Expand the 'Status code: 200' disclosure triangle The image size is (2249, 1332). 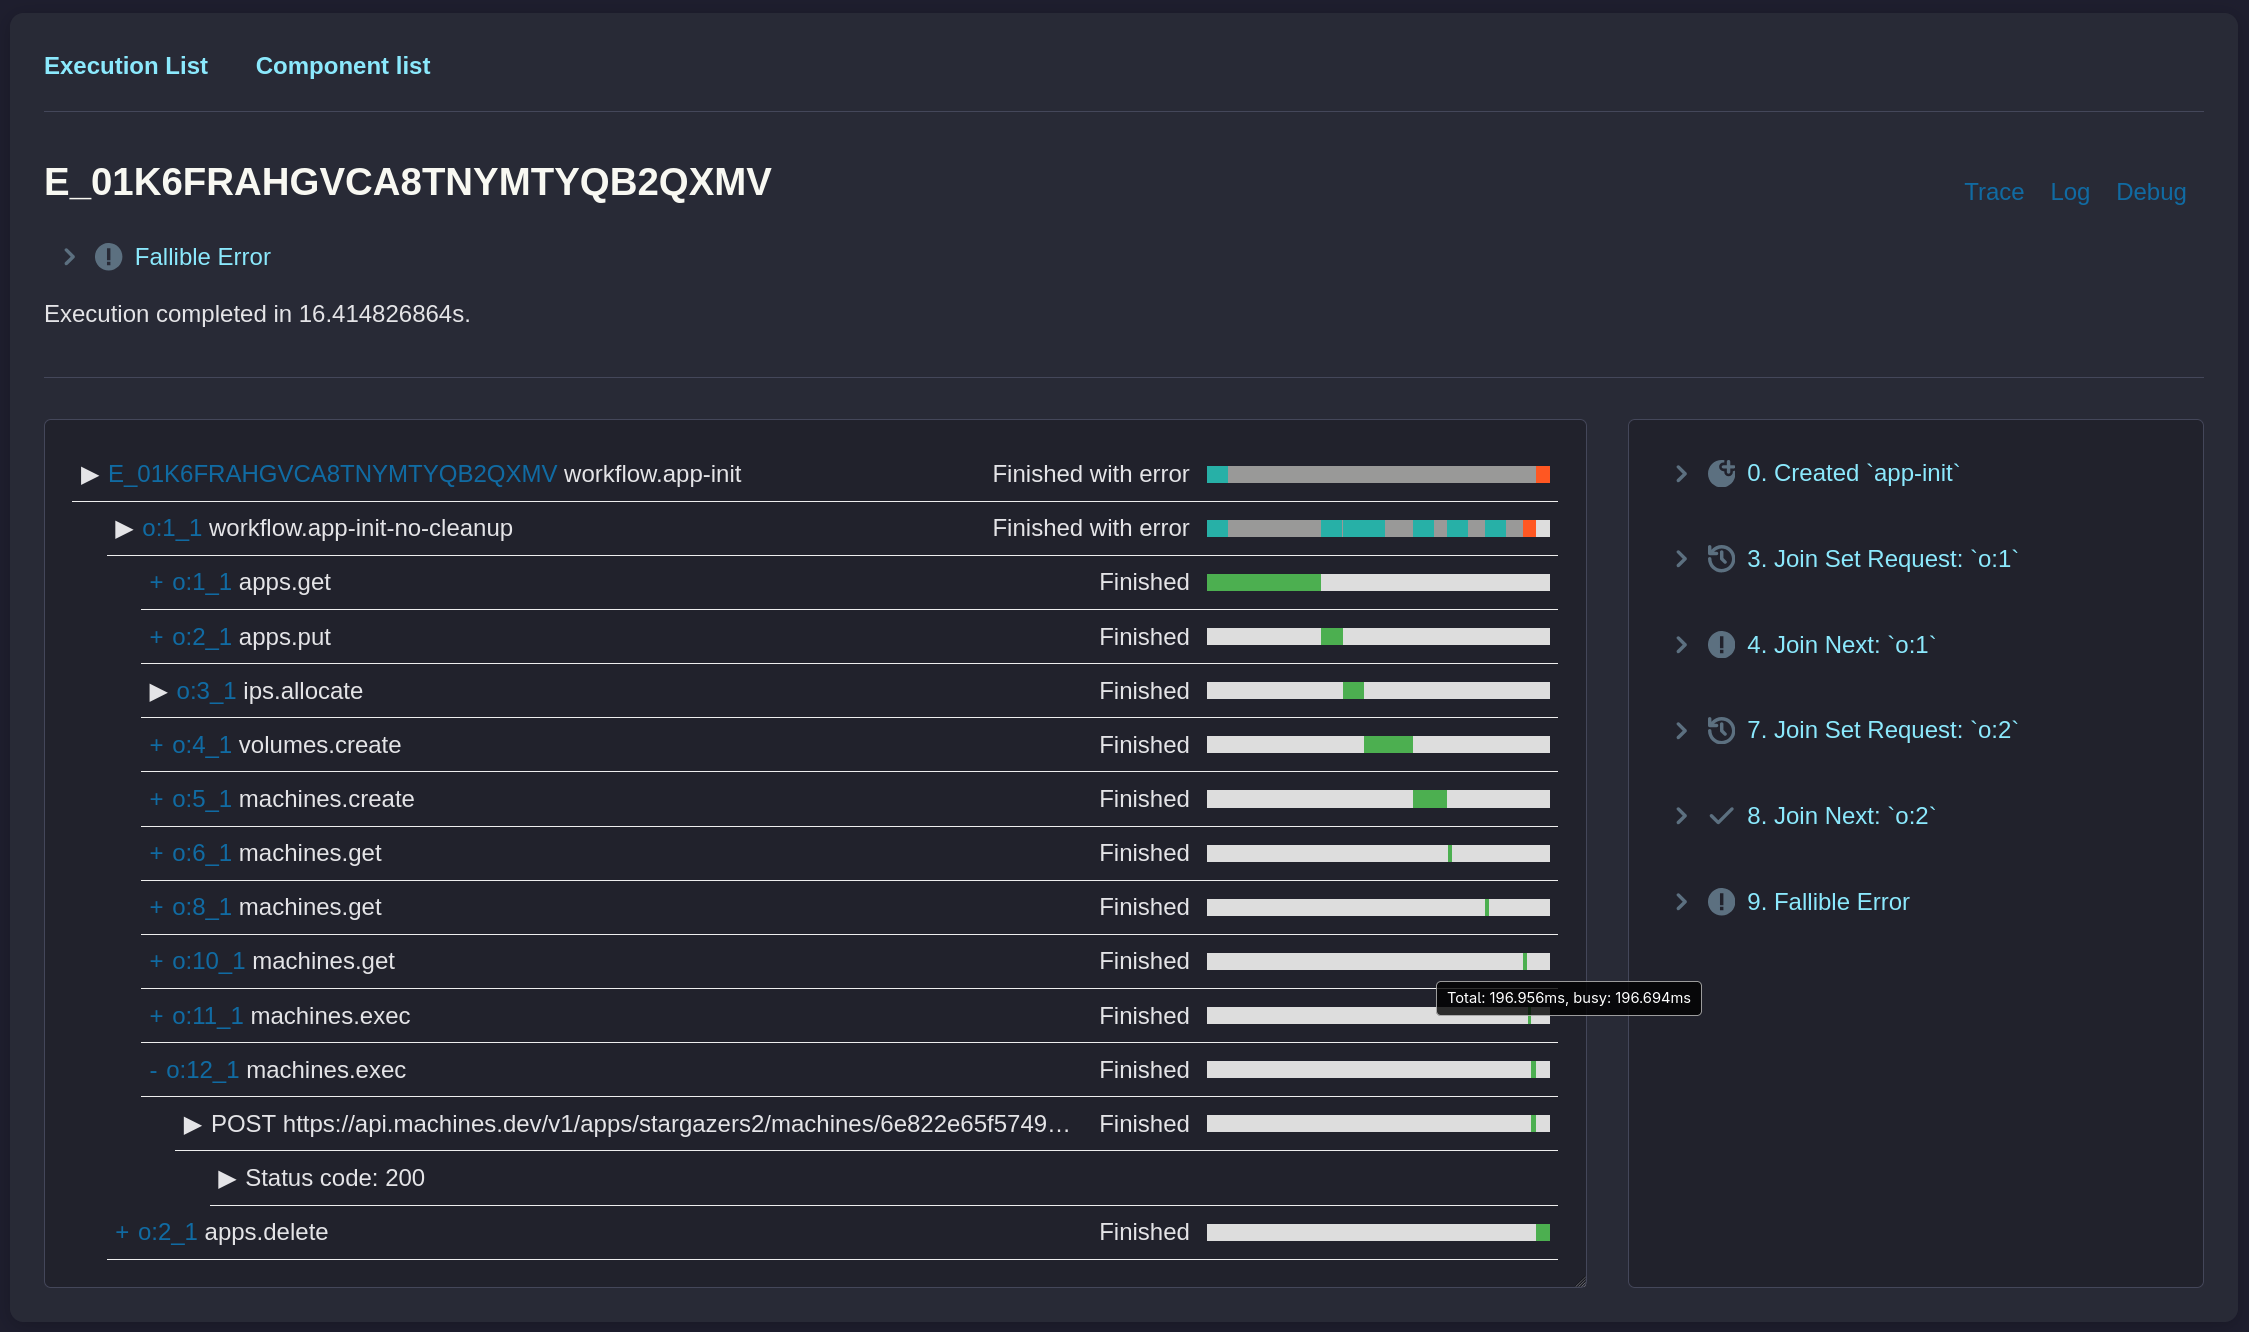[x=227, y=1178]
